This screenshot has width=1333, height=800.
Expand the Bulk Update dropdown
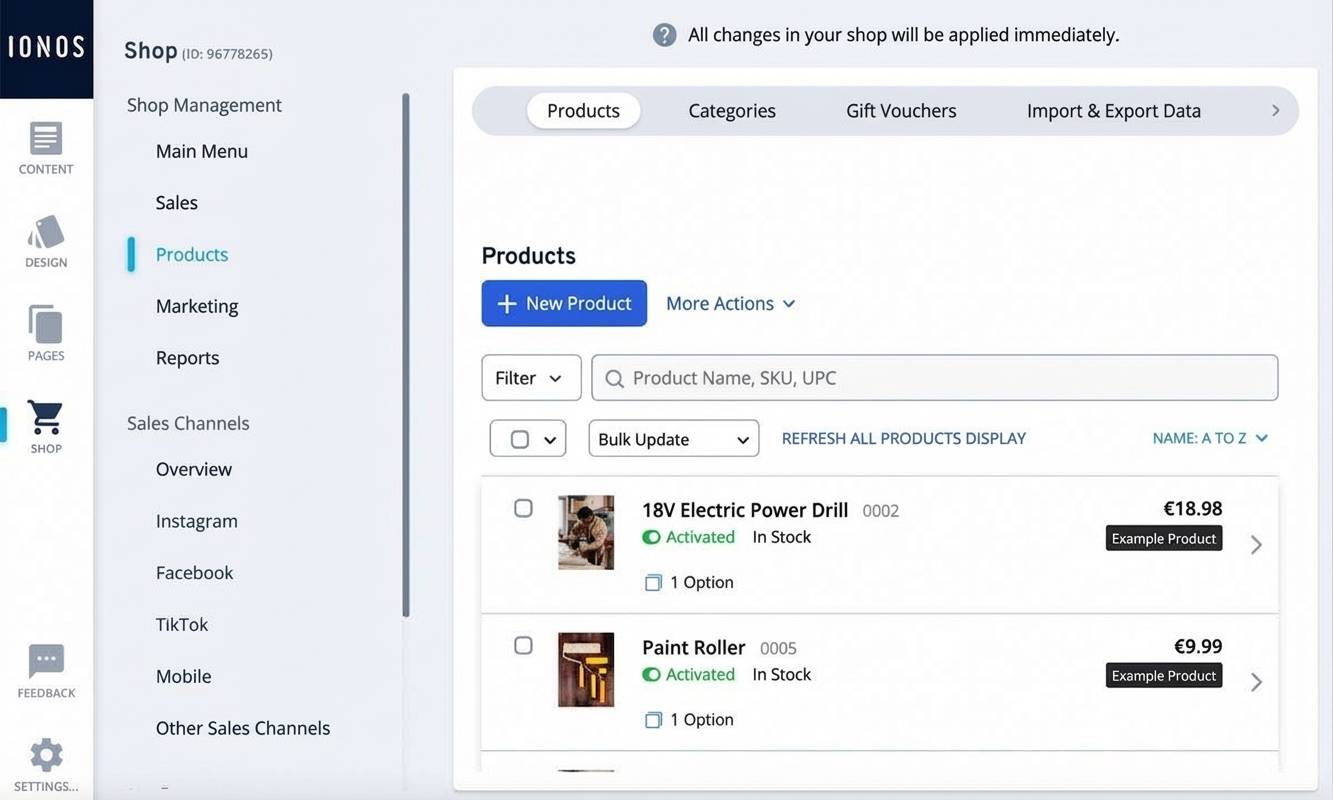coord(673,439)
